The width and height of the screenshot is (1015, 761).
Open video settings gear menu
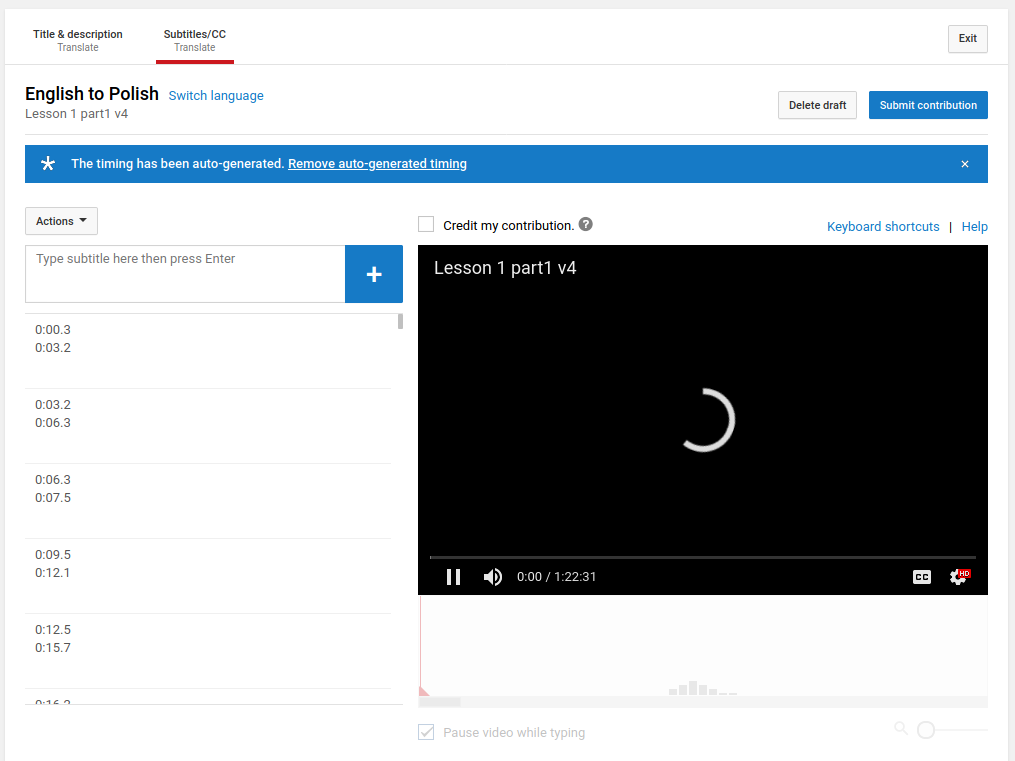958,577
